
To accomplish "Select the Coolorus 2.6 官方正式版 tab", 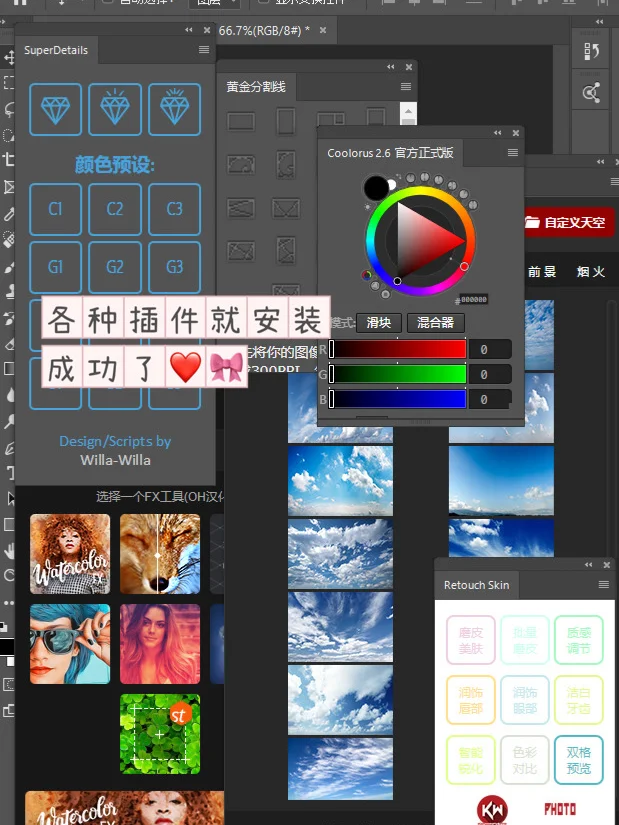I will (390, 153).
